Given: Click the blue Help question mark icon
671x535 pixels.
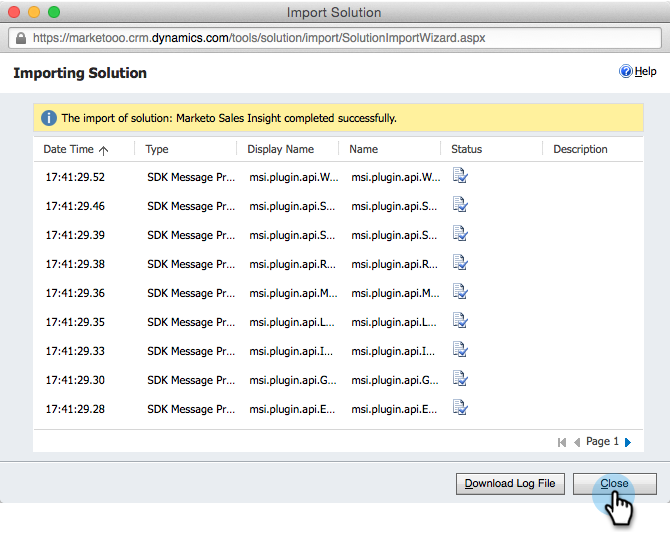Looking at the screenshot, I should pos(625,71).
